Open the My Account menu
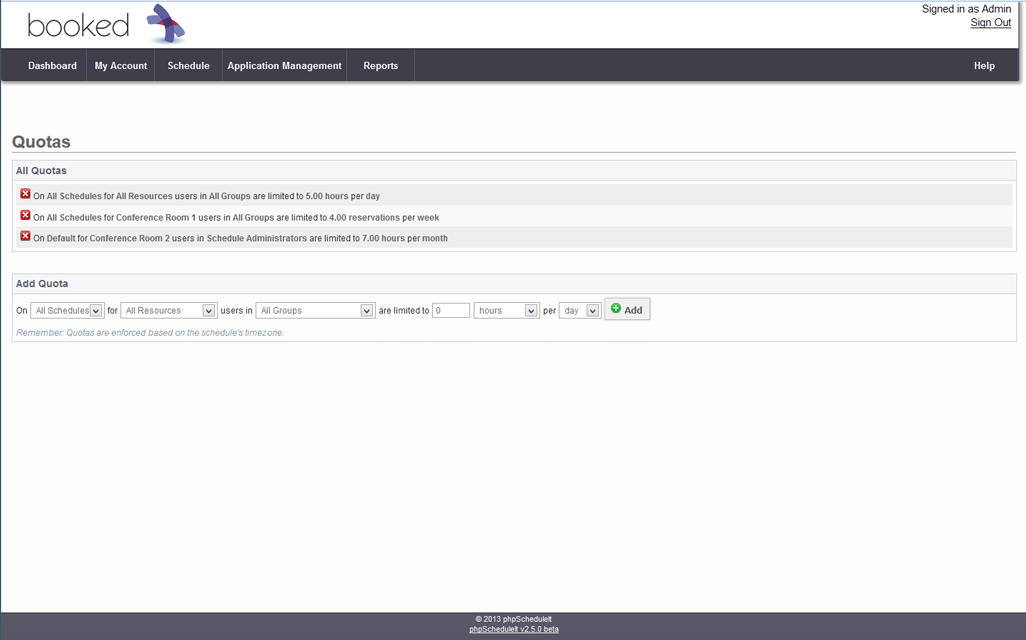The image size is (1026, 640). (121, 66)
